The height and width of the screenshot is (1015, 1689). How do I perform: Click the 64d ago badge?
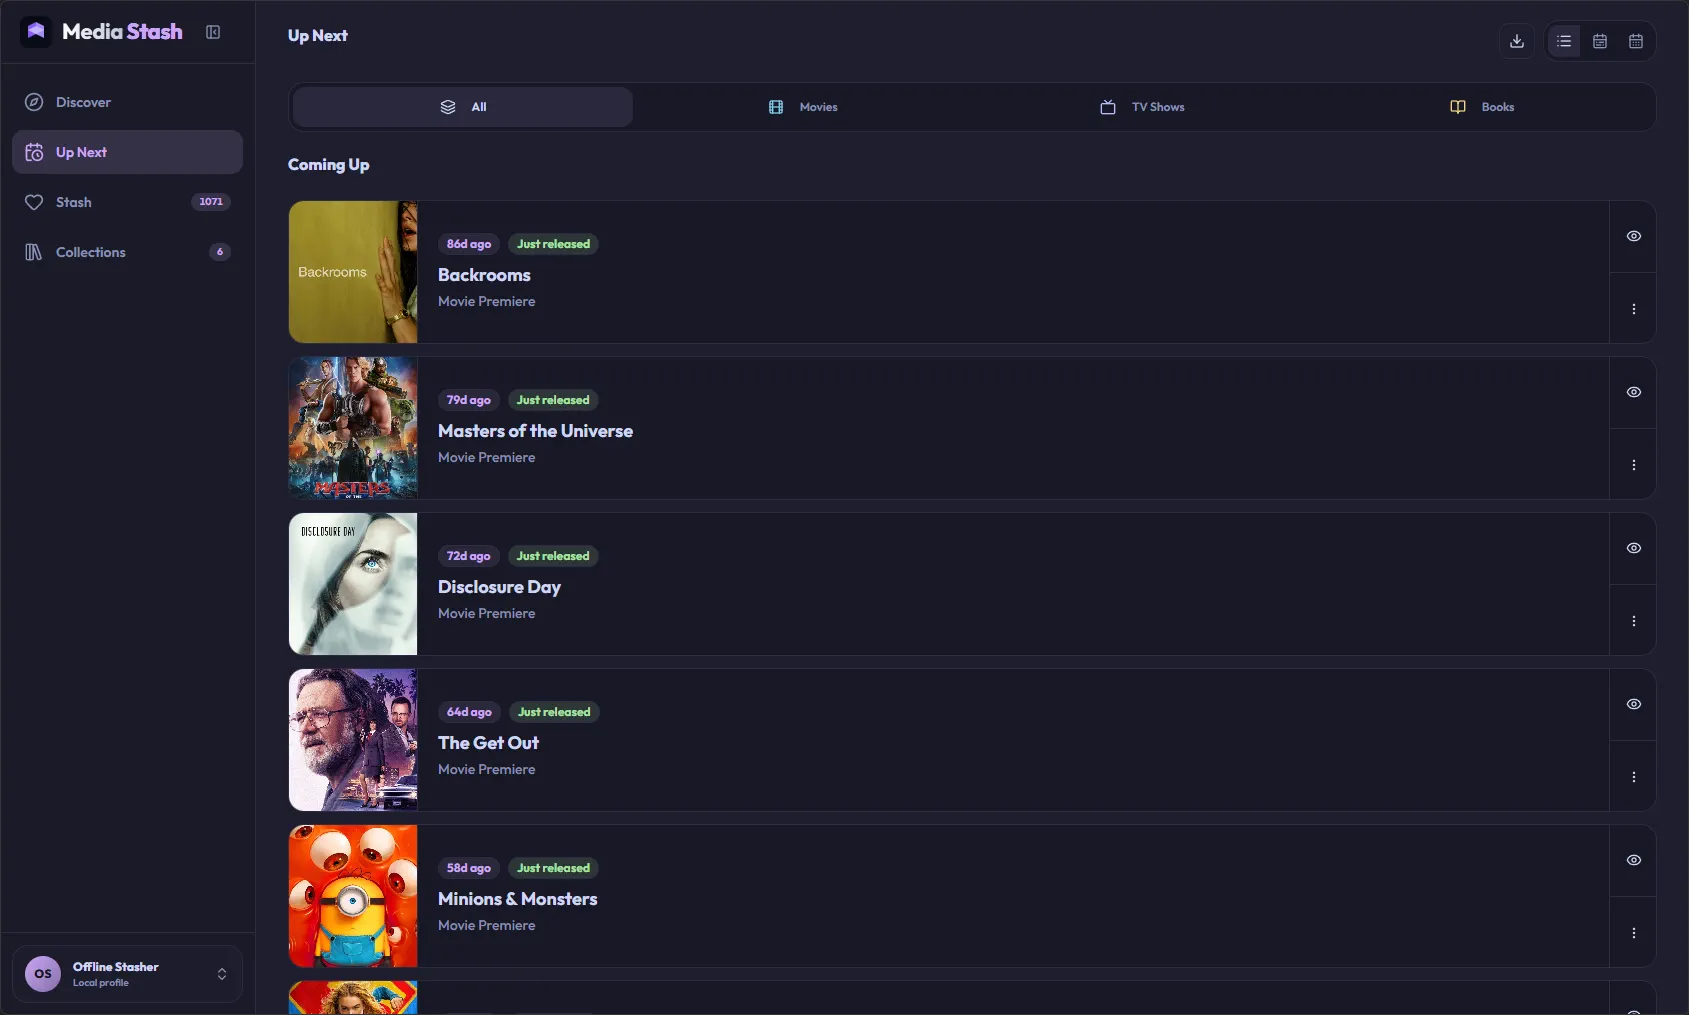click(x=469, y=712)
